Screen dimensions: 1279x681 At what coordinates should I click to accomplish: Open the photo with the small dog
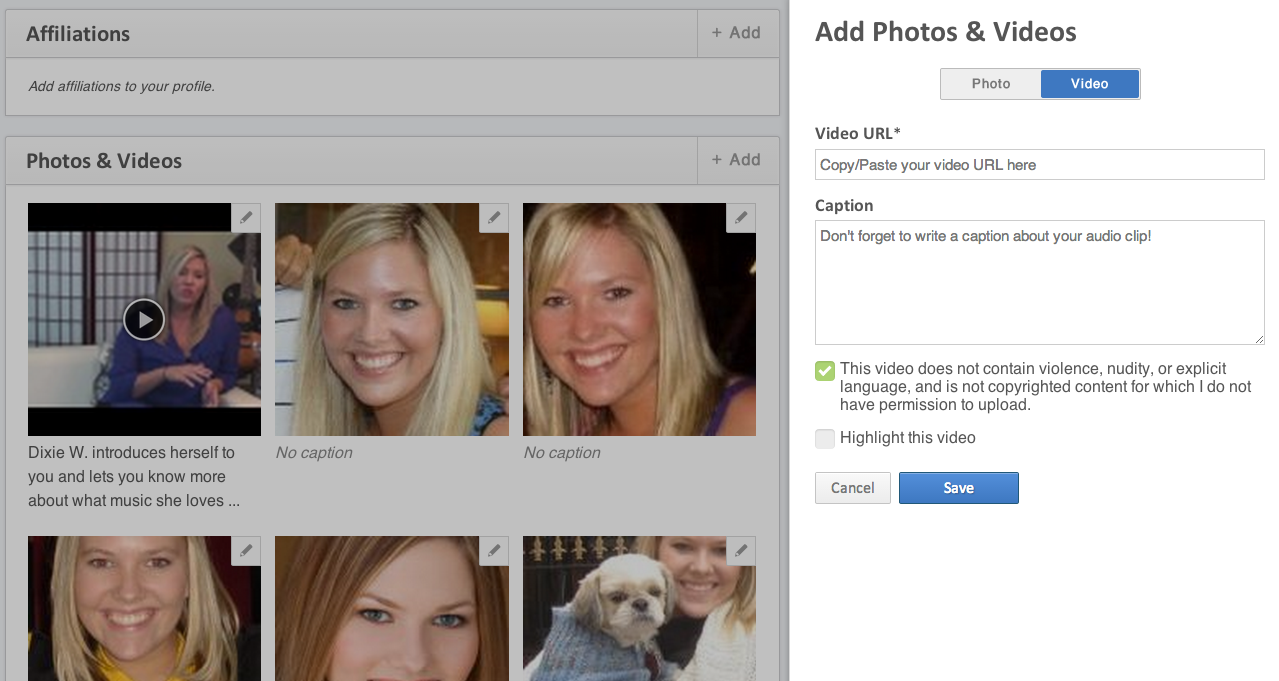640,608
